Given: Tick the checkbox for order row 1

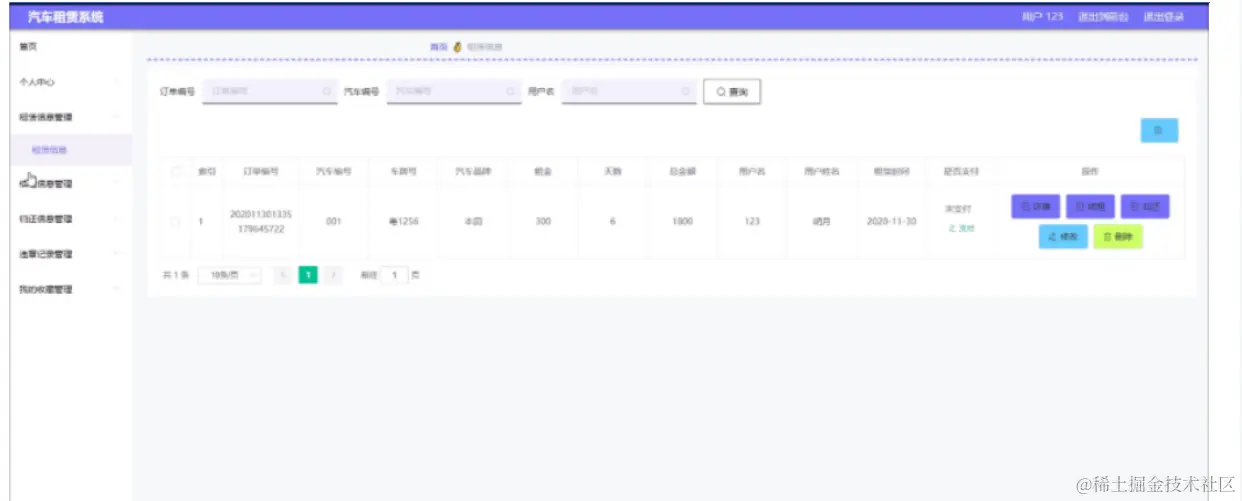Looking at the screenshot, I should click(x=176, y=221).
